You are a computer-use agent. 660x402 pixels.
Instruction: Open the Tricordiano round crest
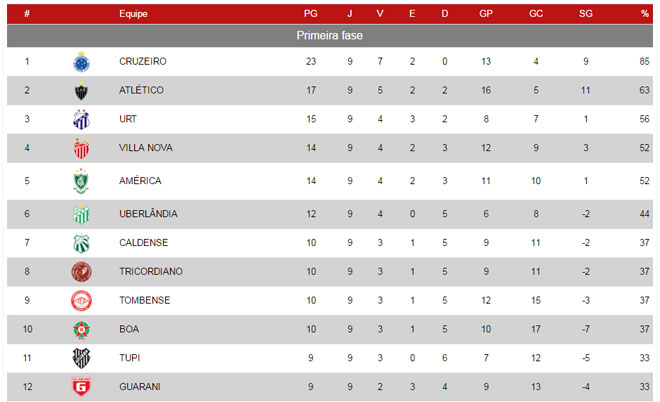[81, 272]
